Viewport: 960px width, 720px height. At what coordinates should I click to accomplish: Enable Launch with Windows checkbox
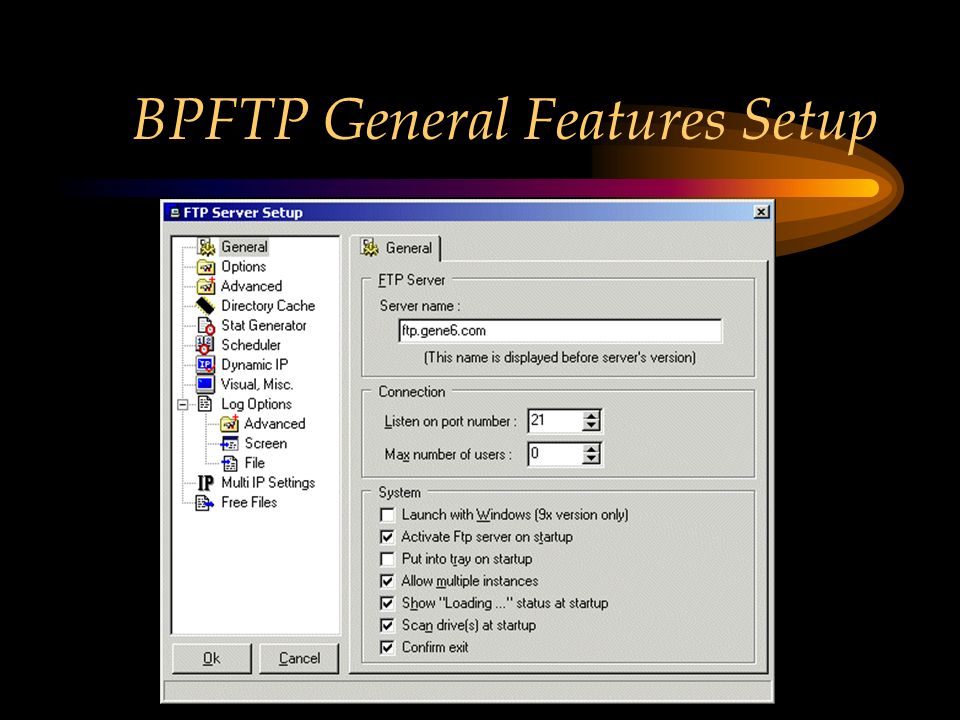pyautogui.click(x=387, y=515)
